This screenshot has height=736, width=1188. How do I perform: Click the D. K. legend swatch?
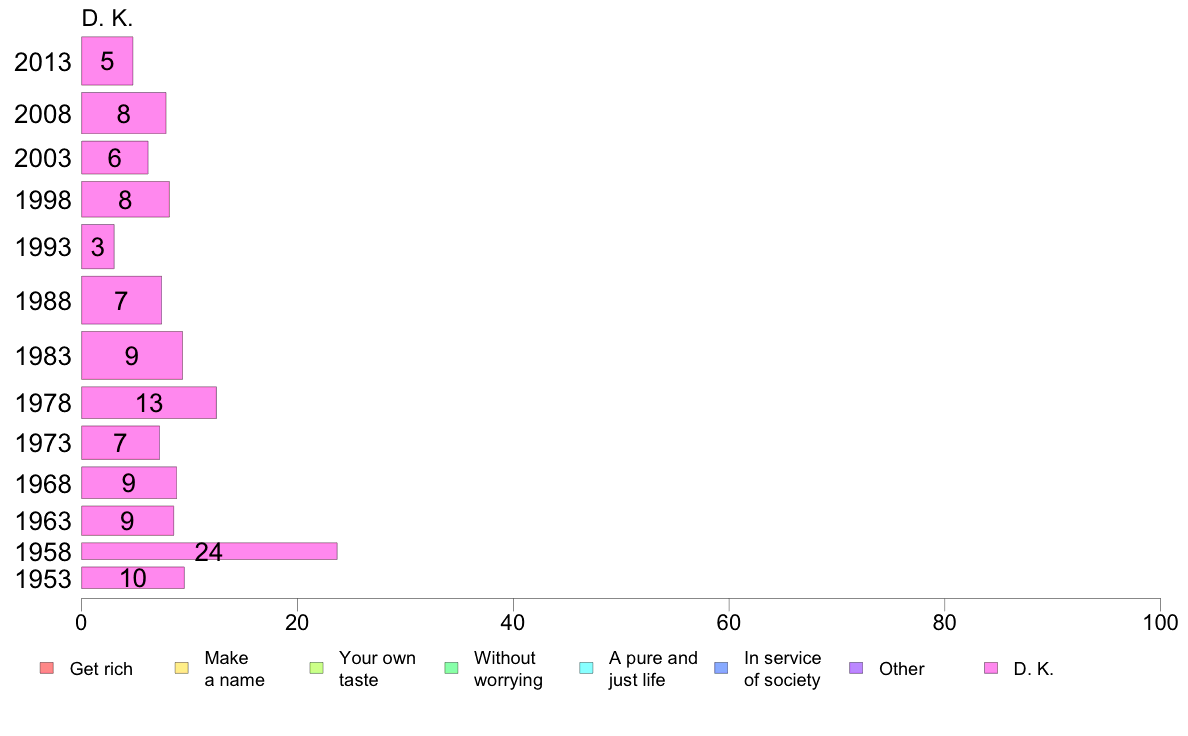tap(991, 668)
